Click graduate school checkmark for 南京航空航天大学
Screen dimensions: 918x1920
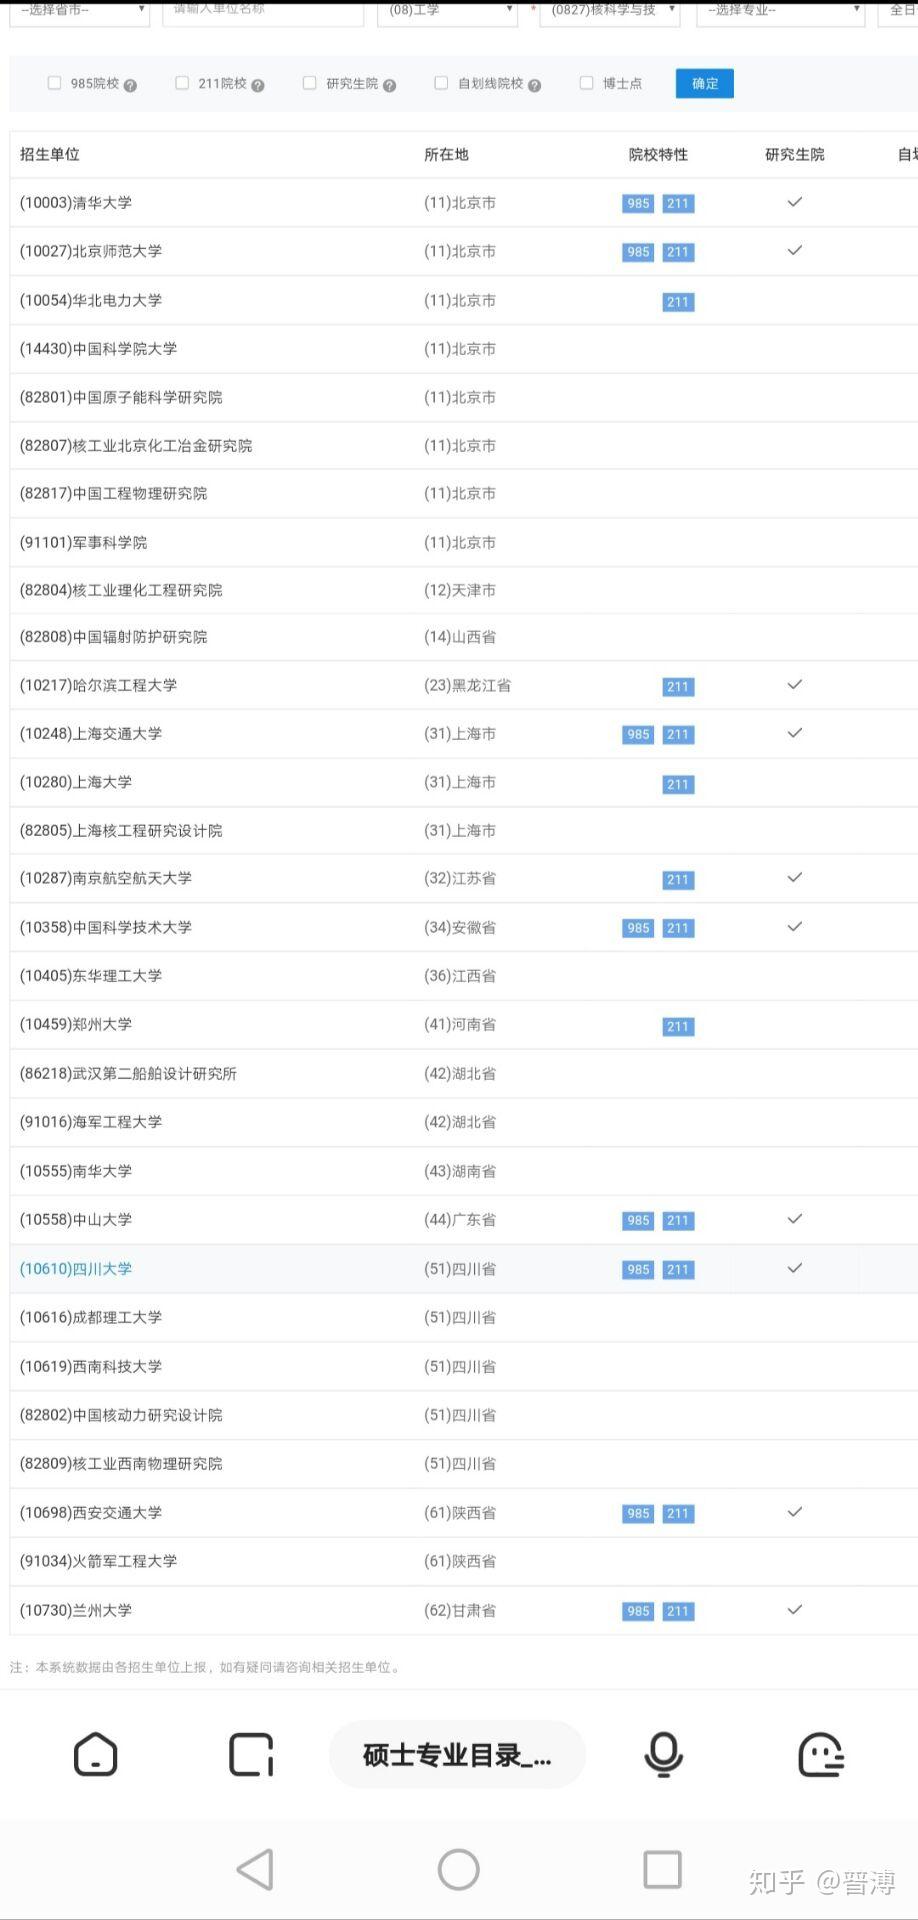coord(795,877)
